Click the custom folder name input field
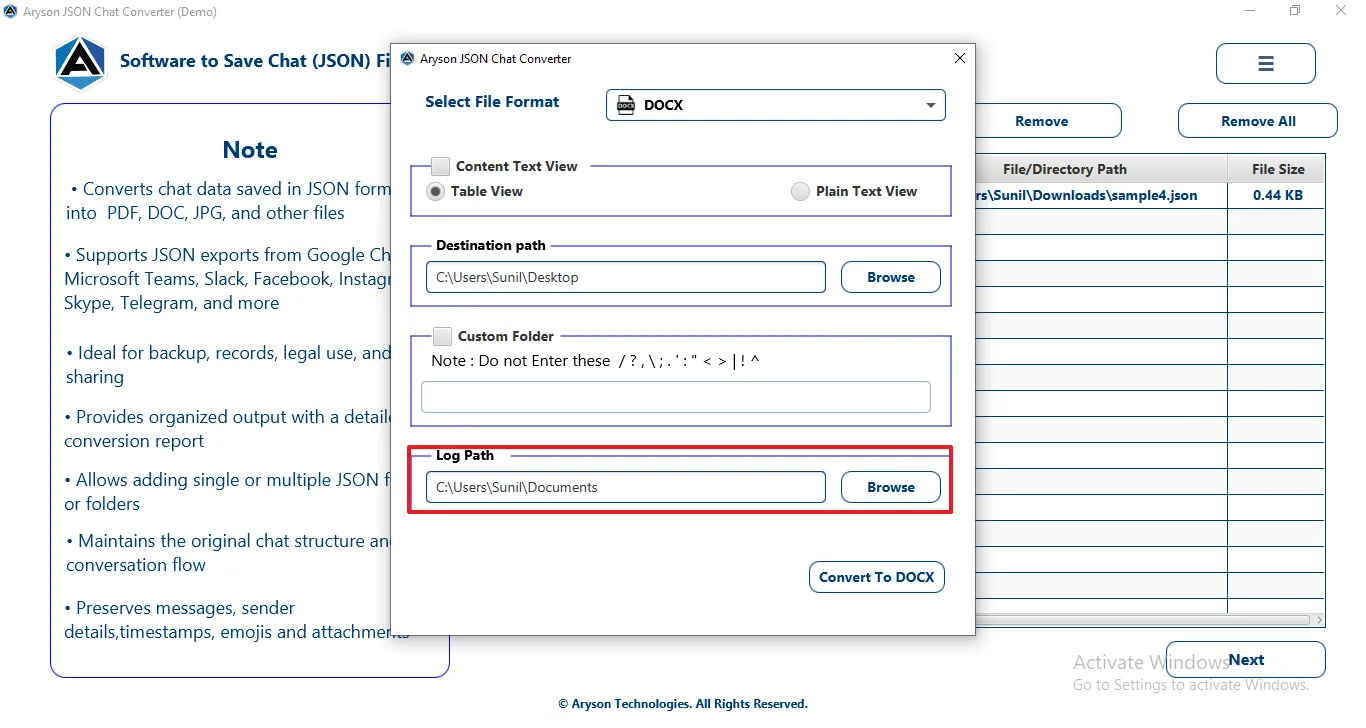Viewport: 1366px width, 728px height. (x=676, y=397)
